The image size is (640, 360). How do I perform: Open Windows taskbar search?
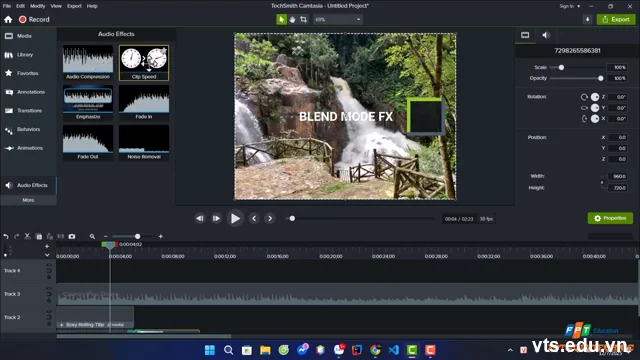pyautogui.click(x=229, y=350)
